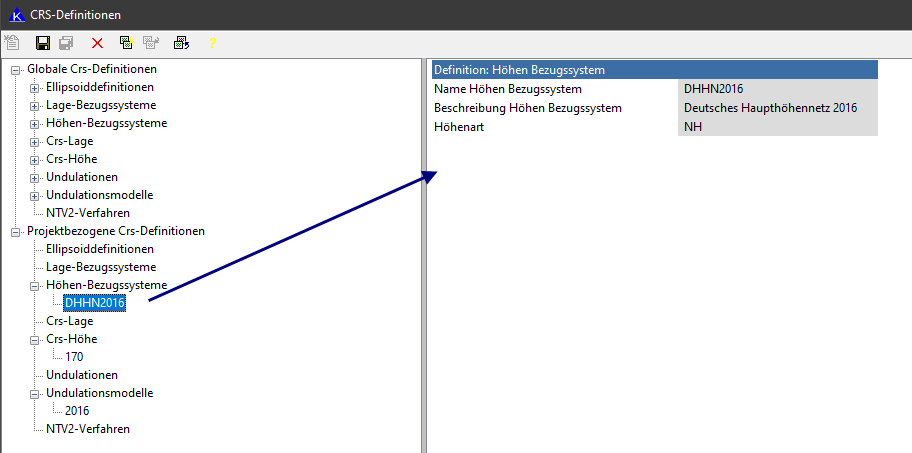This screenshot has height=453, width=912.
Task: Click the green grid icon with yellow star
Action: pyautogui.click(x=126, y=43)
